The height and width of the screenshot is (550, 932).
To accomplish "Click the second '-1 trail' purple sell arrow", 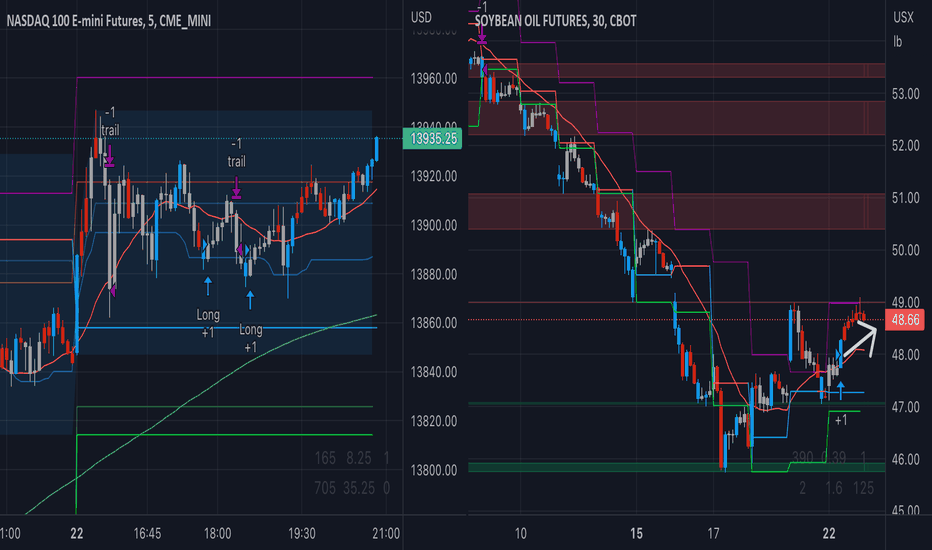I will click(237, 187).
